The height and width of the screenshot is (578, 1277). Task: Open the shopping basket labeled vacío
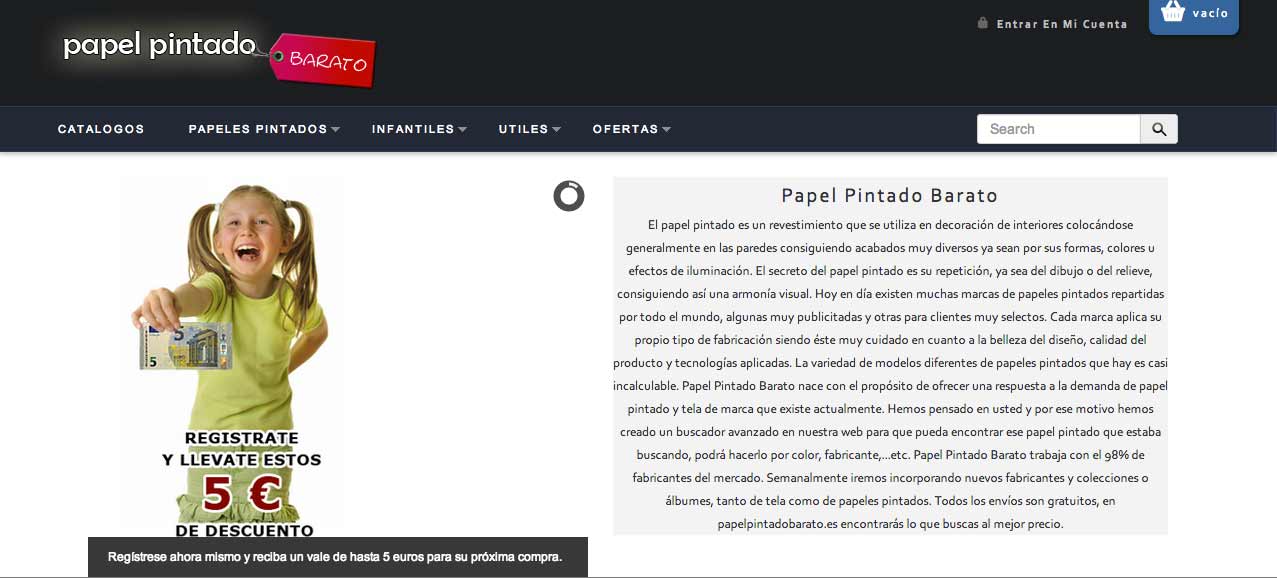click(x=1193, y=16)
